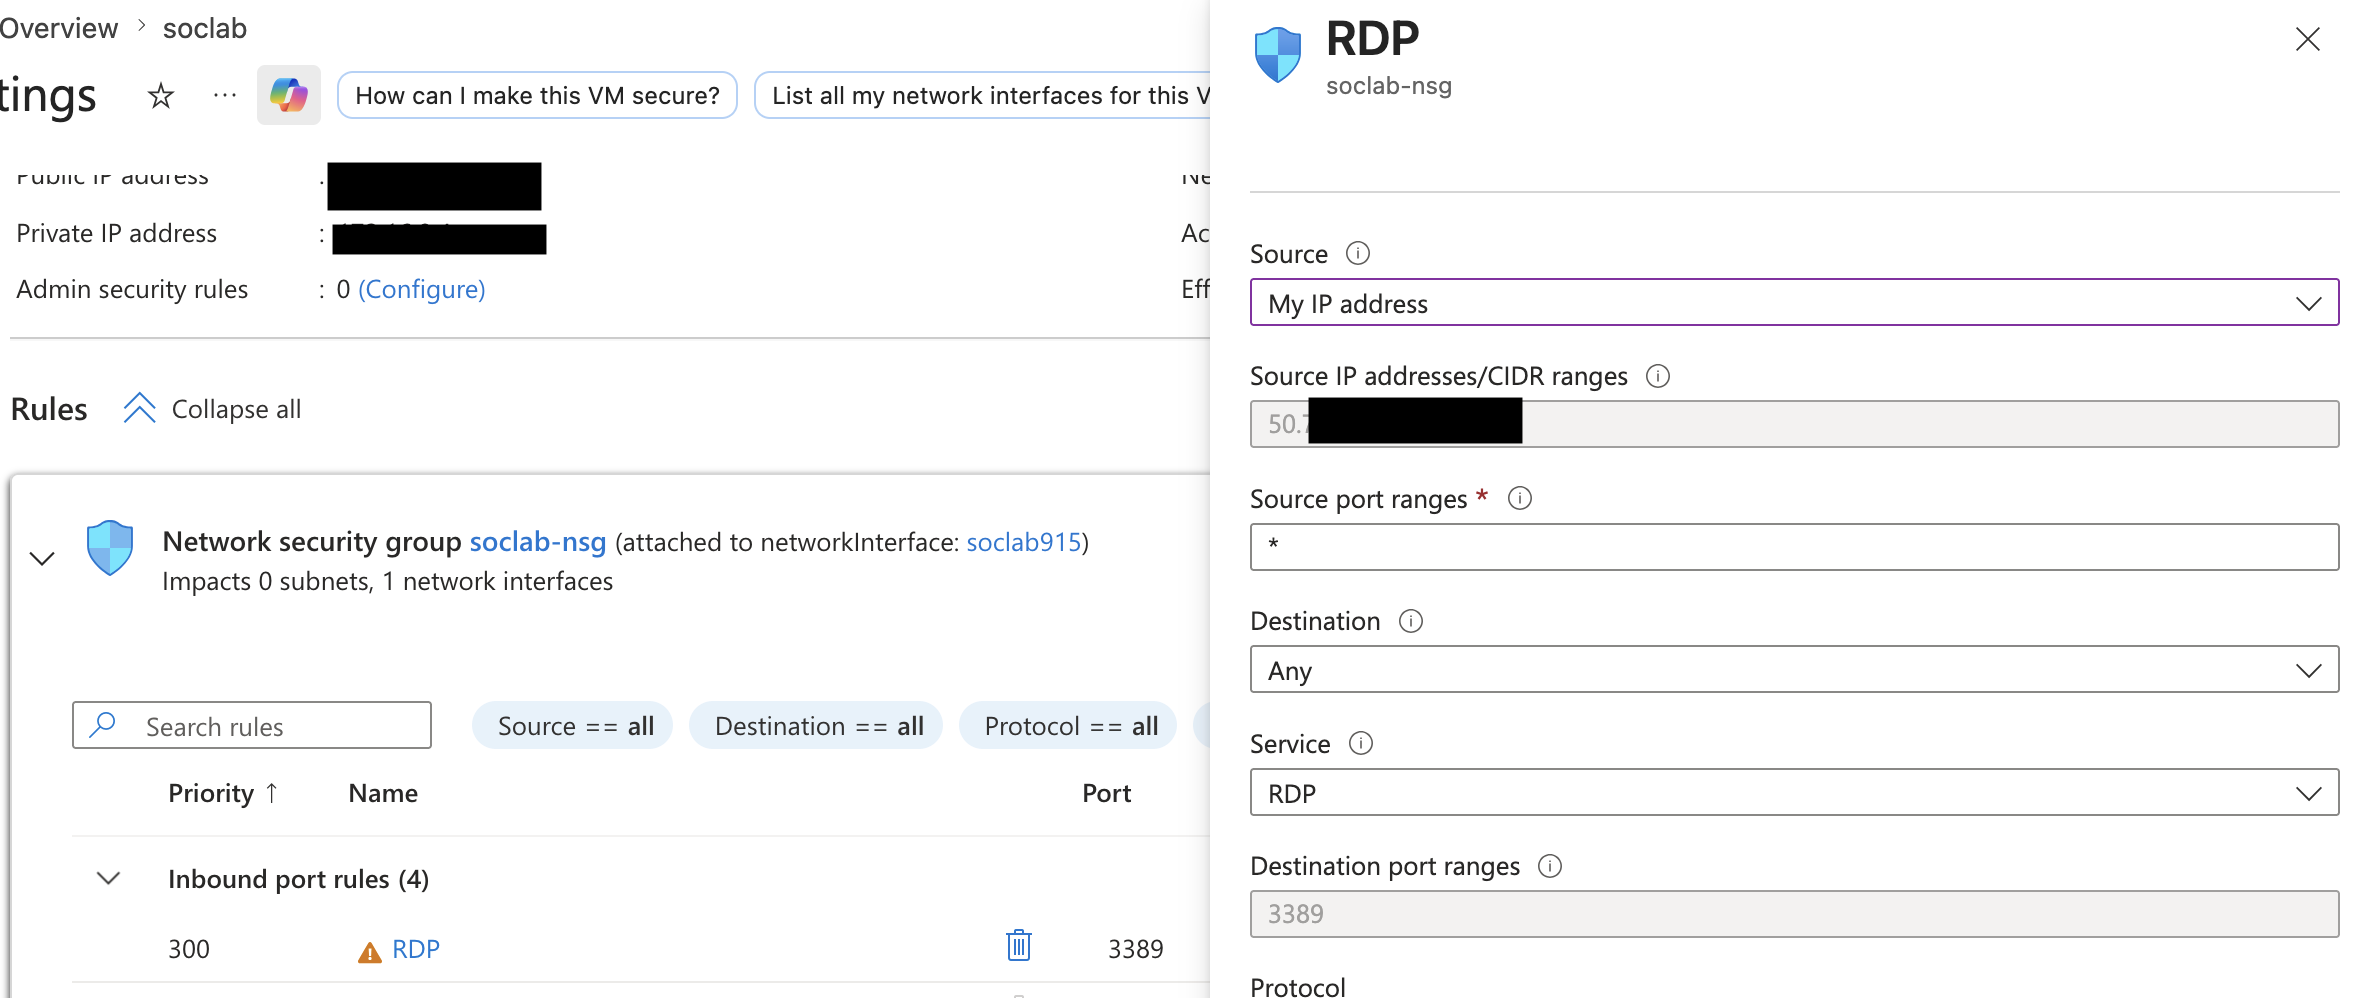Image resolution: width=2362 pixels, height=998 pixels.
Task: Click the soclab-nsg subtitle in RDP panel
Action: click(1389, 86)
